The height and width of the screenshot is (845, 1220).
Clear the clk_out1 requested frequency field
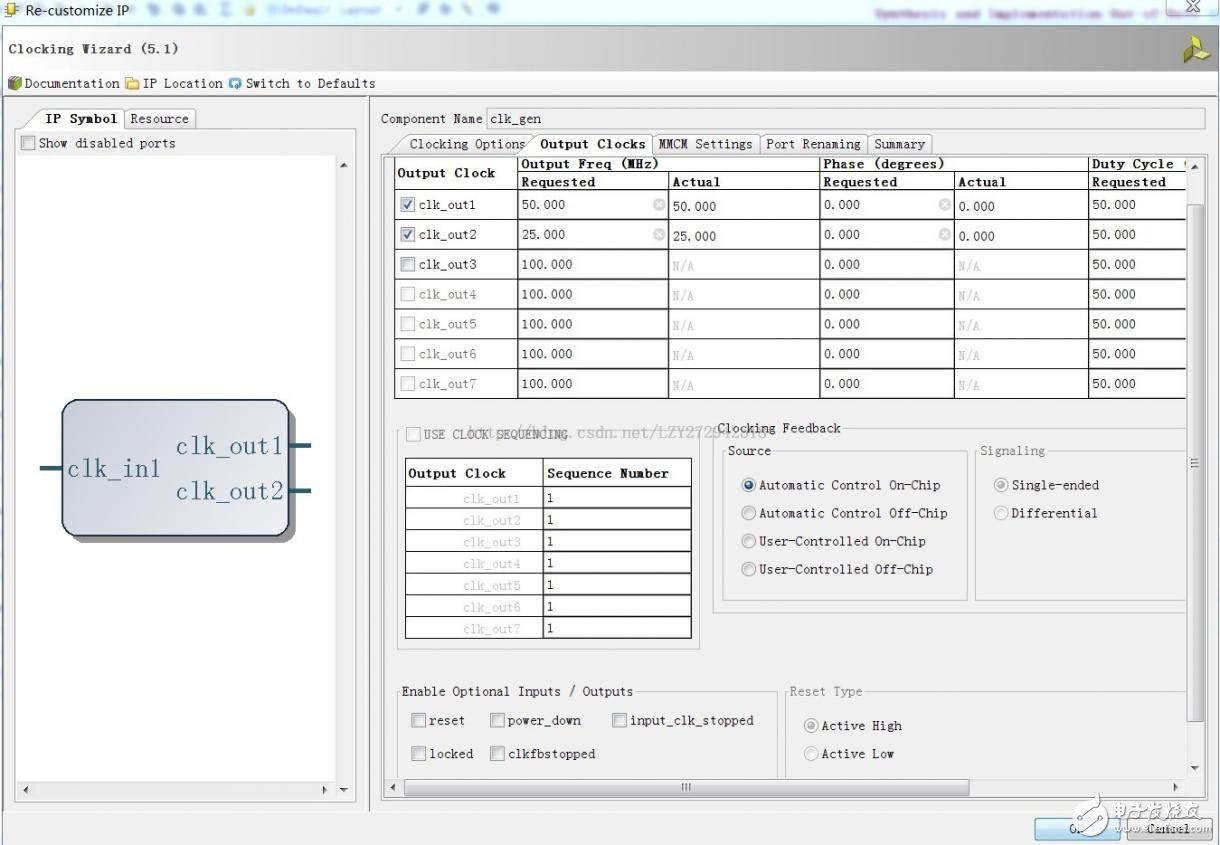click(x=659, y=205)
